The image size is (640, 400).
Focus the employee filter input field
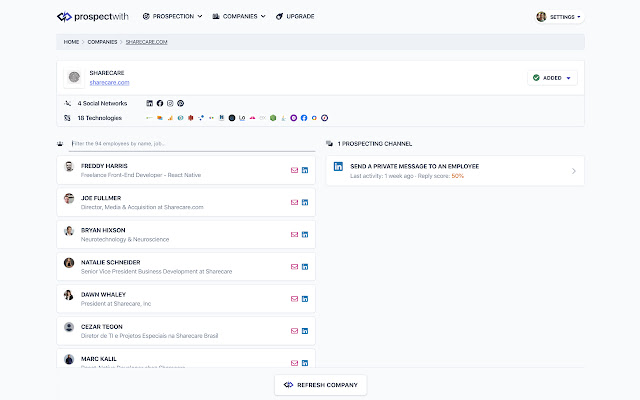(x=192, y=144)
